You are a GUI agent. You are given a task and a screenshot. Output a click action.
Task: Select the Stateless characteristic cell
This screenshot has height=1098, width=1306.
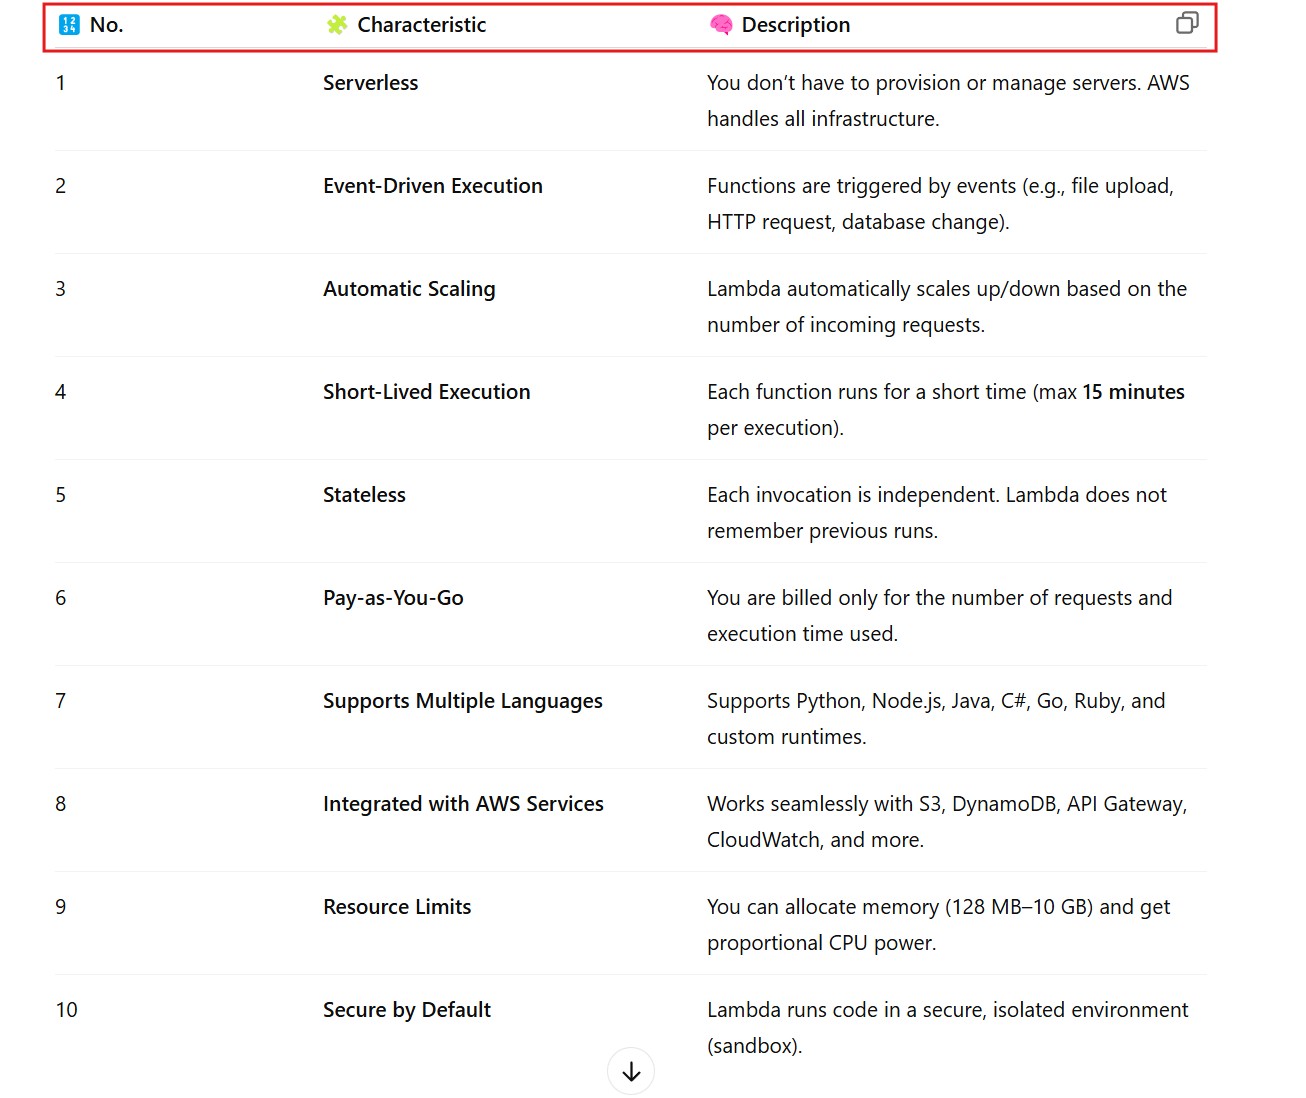point(364,495)
